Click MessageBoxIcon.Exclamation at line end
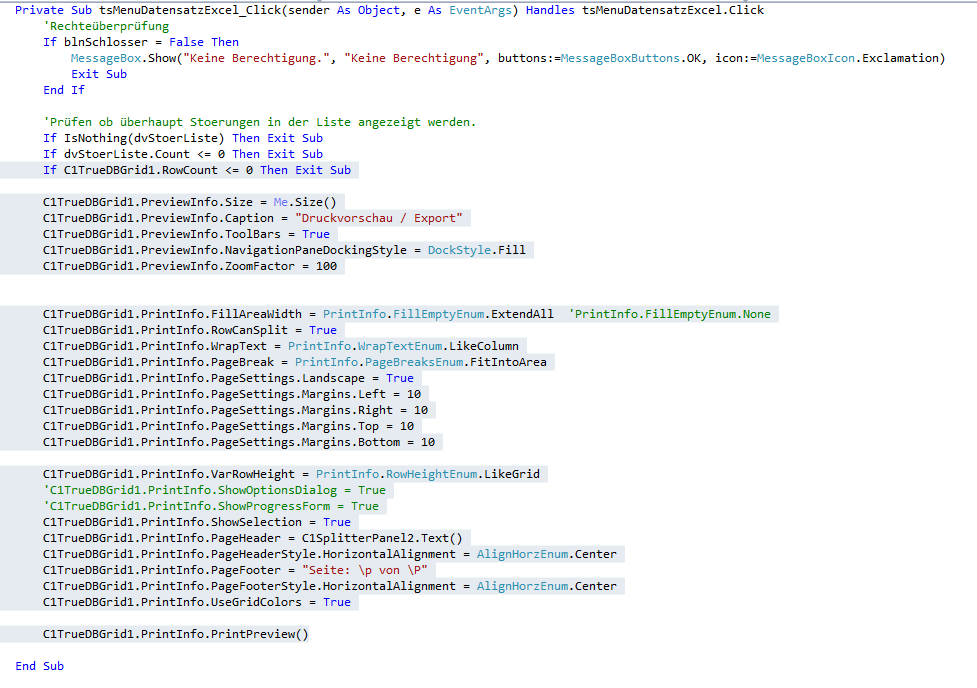This screenshot has height=688, width=977. tap(848, 58)
